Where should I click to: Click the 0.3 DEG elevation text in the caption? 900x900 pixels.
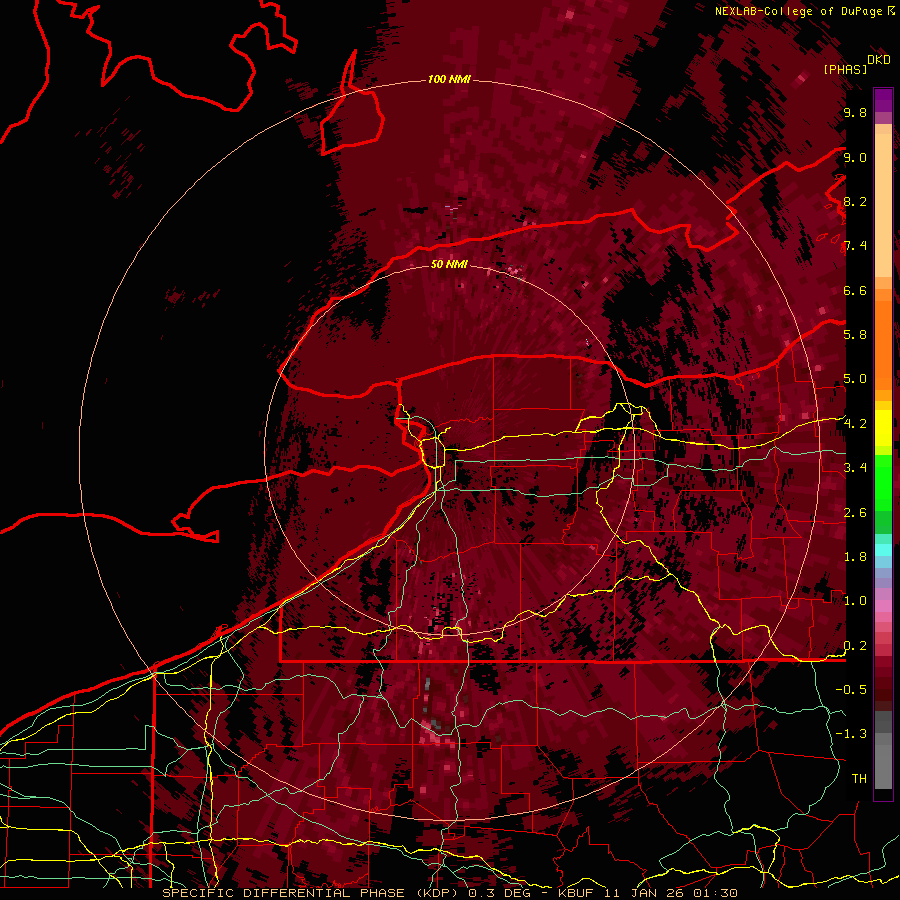tap(502, 893)
